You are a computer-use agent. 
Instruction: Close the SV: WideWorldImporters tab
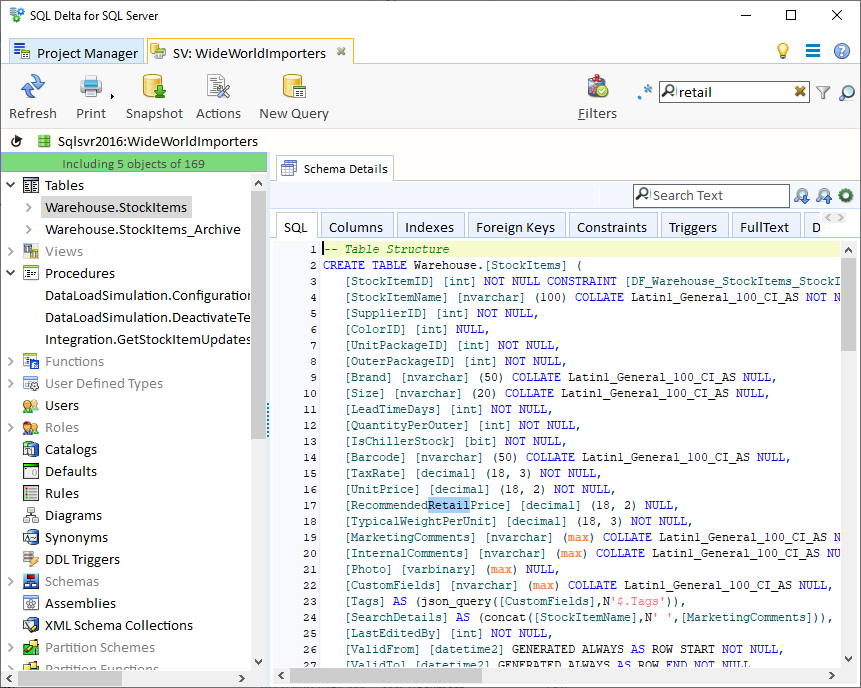click(x=341, y=52)
